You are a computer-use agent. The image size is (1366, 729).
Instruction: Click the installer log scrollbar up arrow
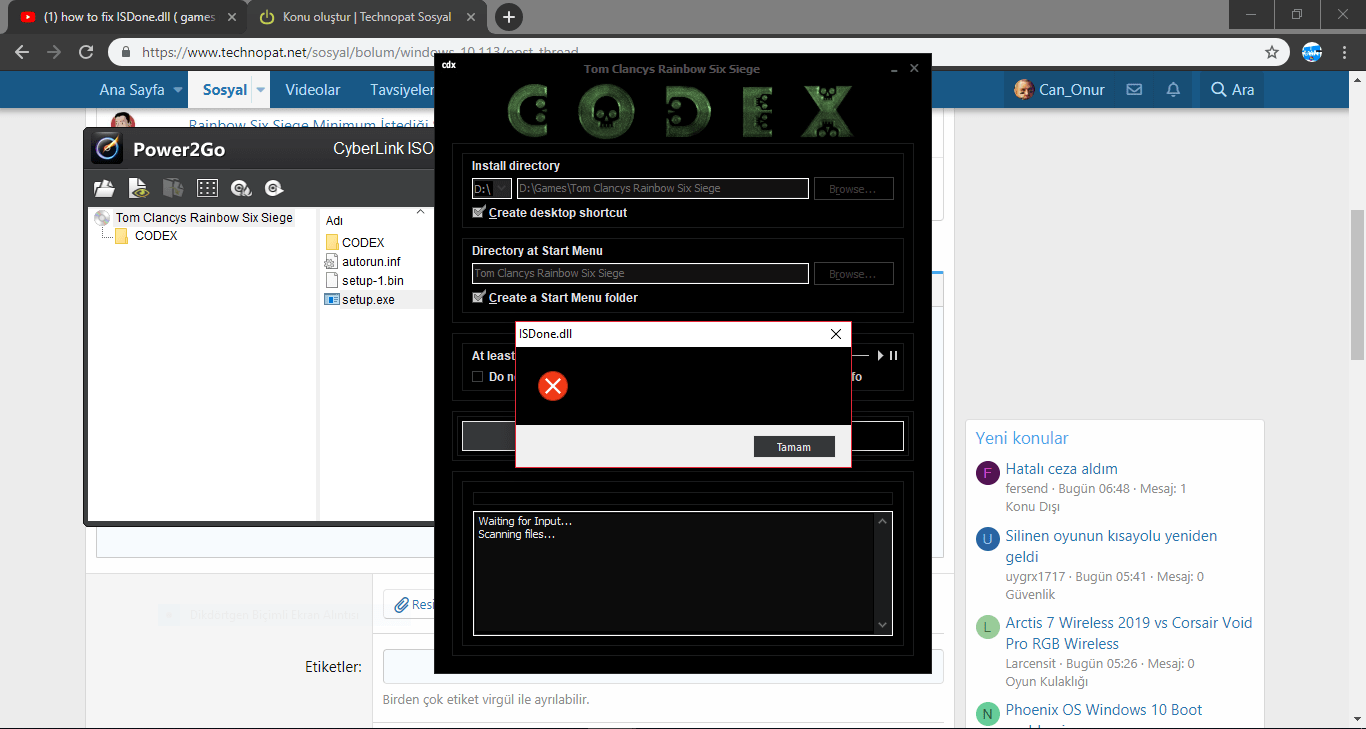click(x=882, y=520)
